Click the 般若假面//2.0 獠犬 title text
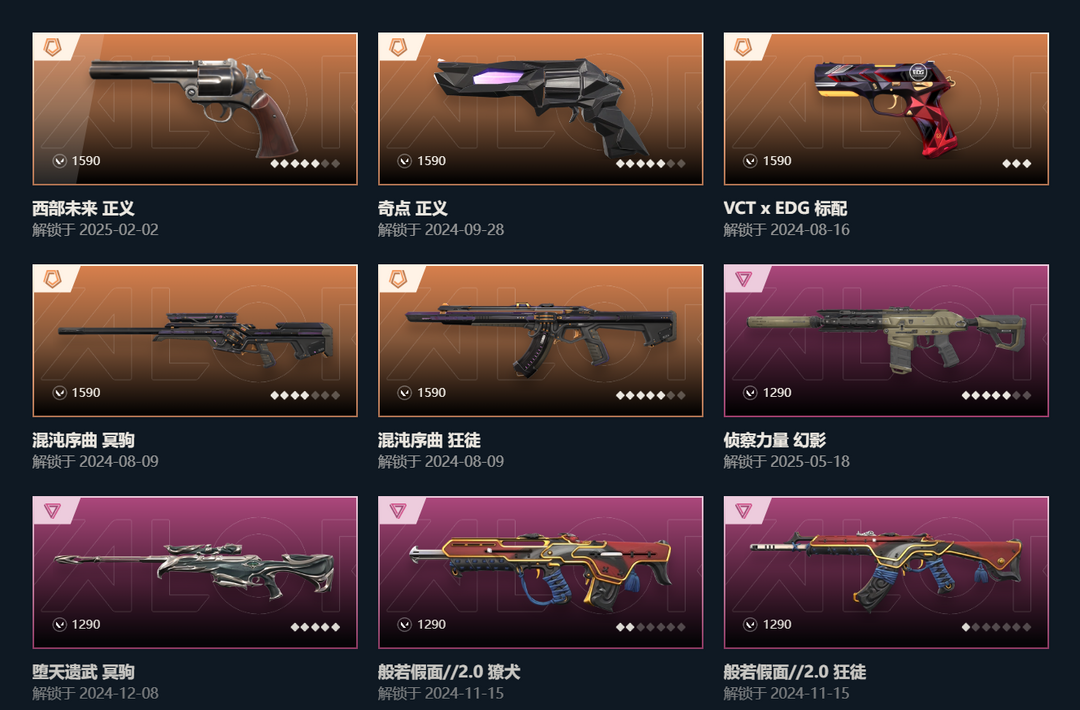This screenshot has height=710, width=1080. click(449, 672)
